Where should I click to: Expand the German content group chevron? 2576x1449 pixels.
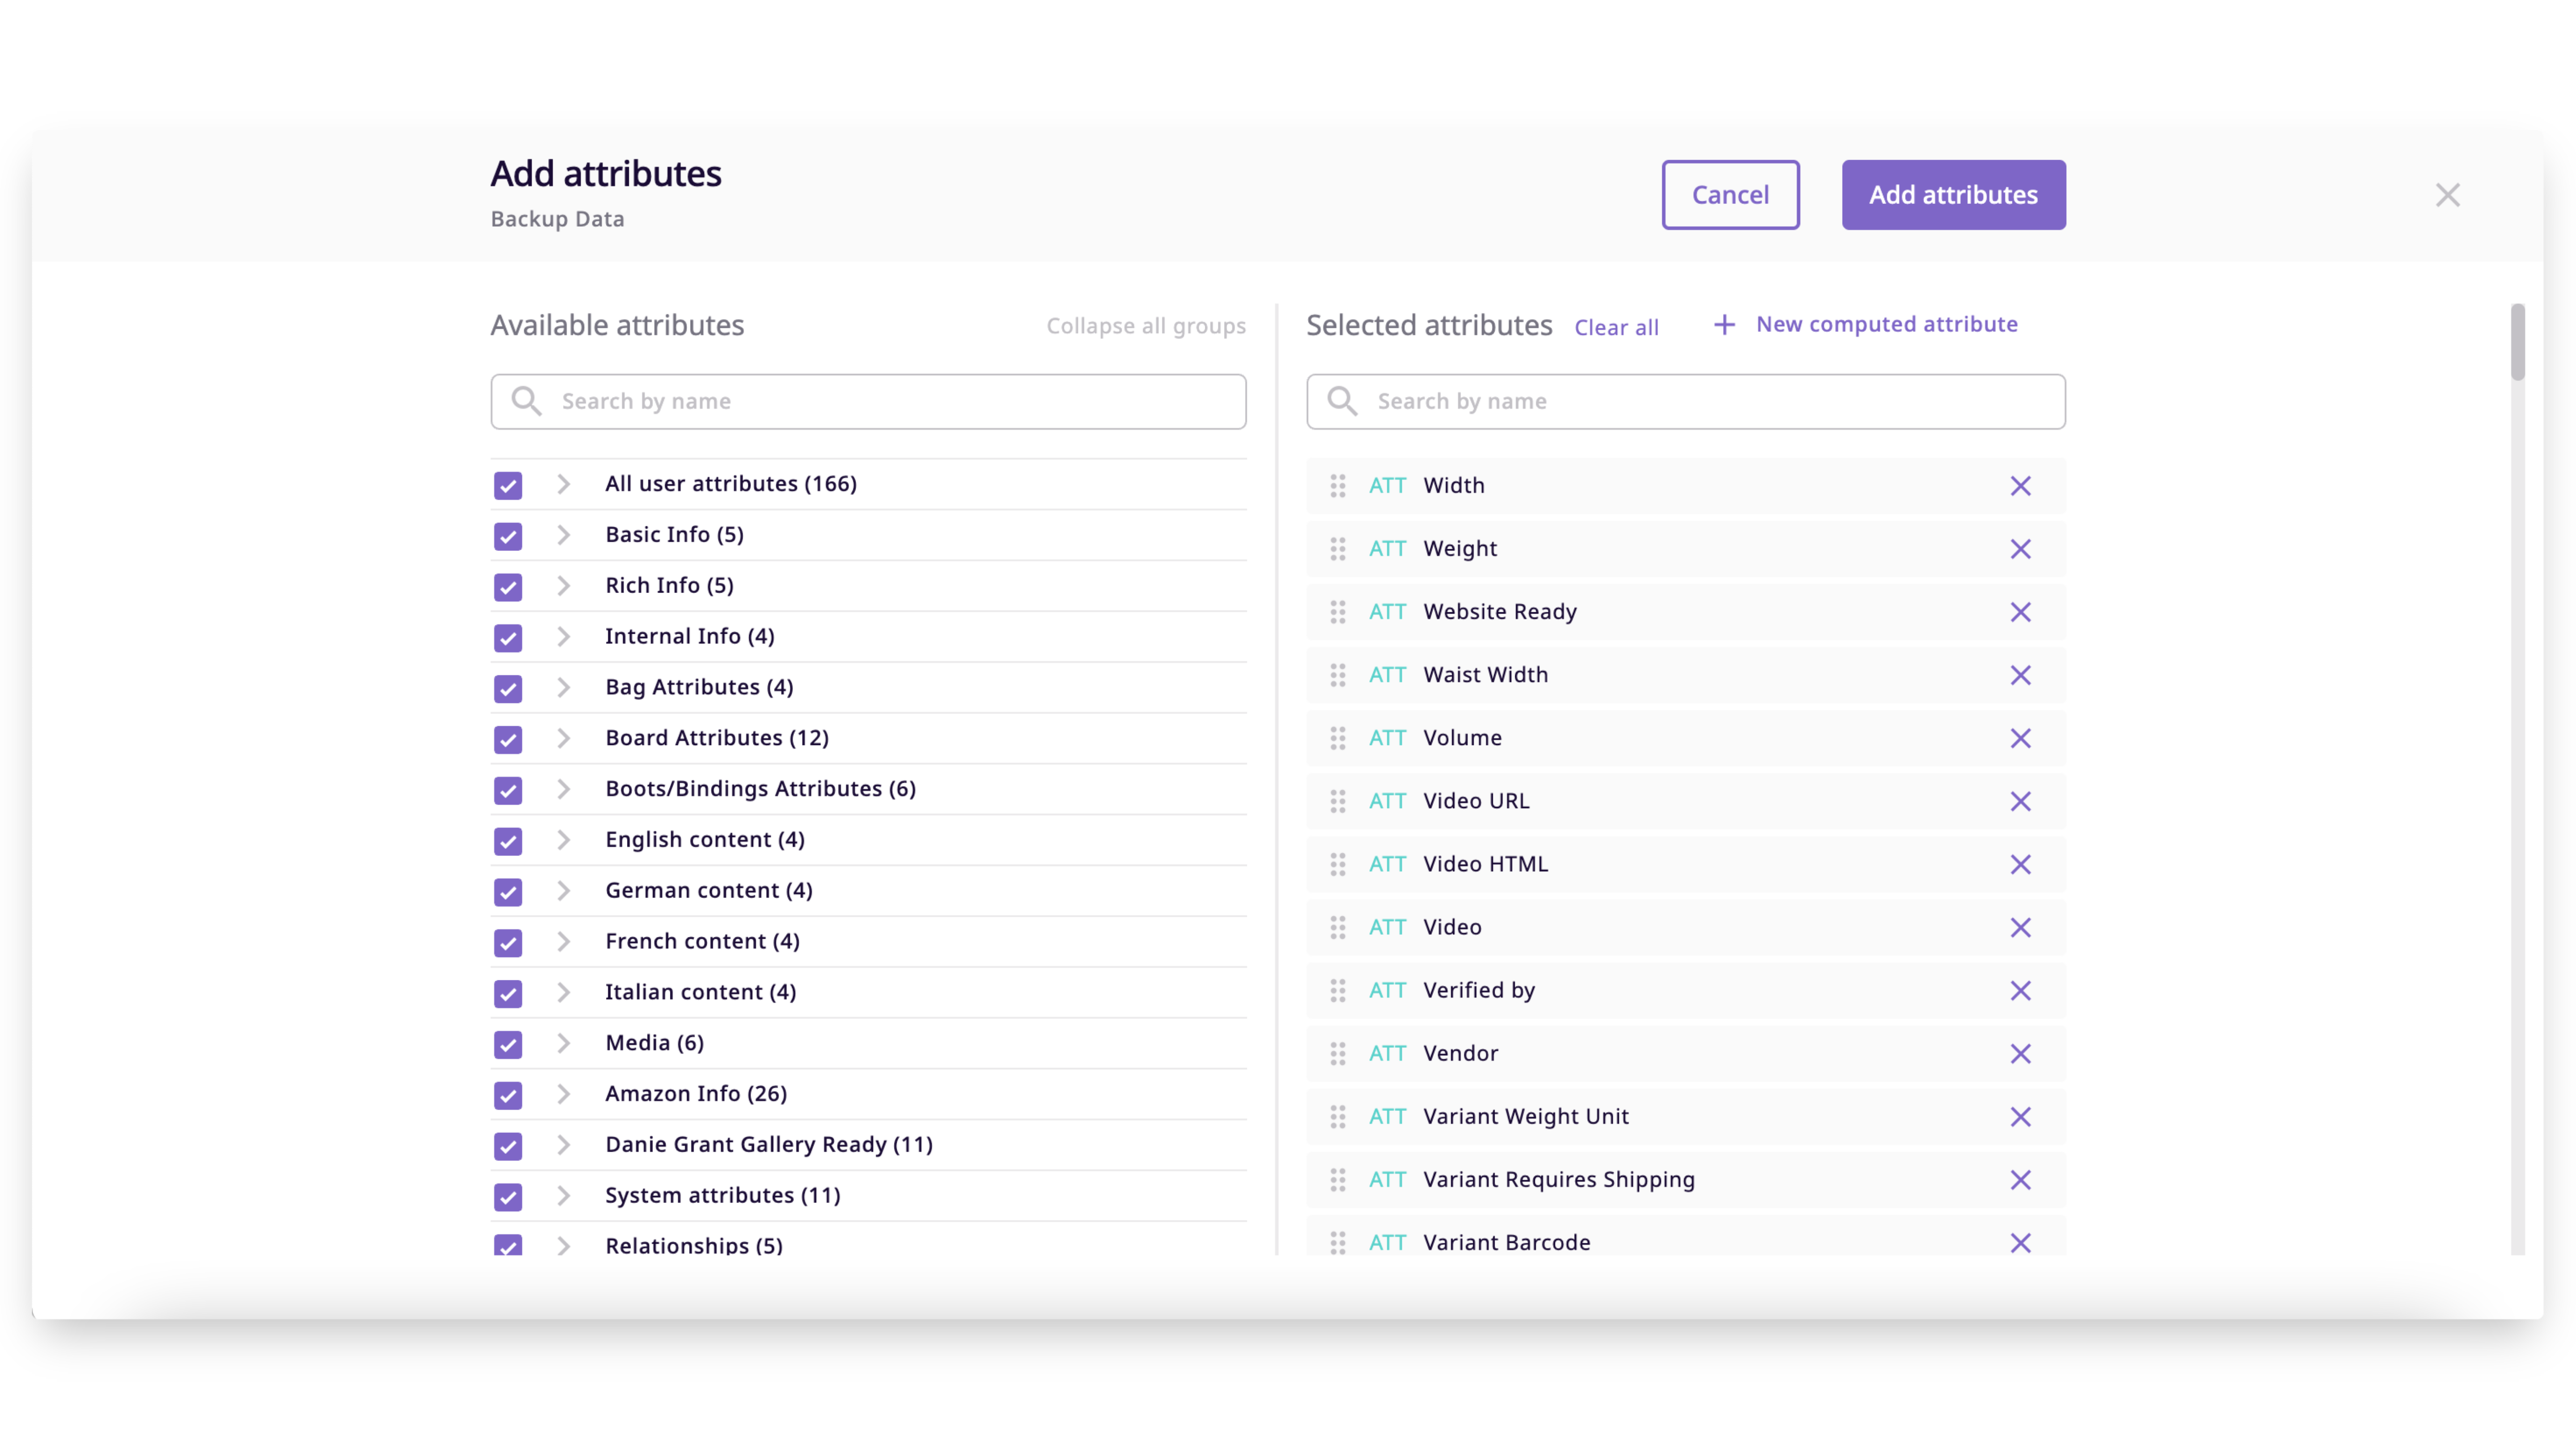point(564,891)
